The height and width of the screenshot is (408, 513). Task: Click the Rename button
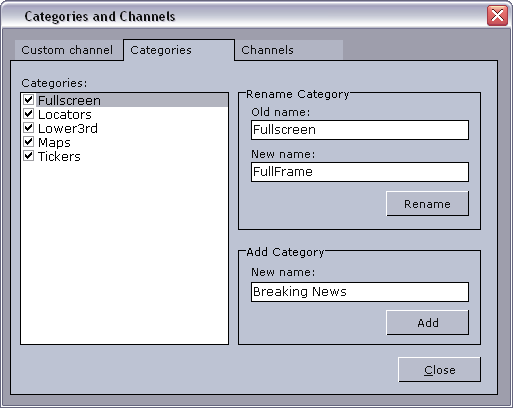[427, 204]
